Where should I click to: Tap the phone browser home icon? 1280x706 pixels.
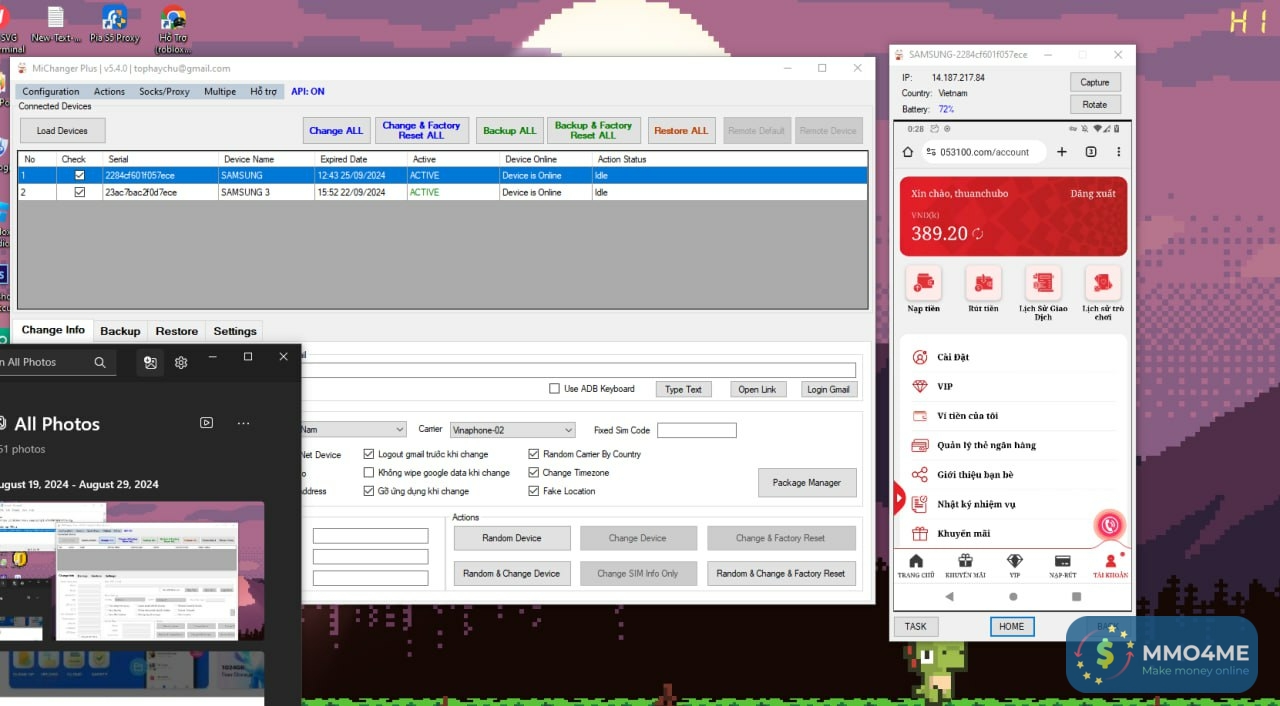(x=908, y=152)
